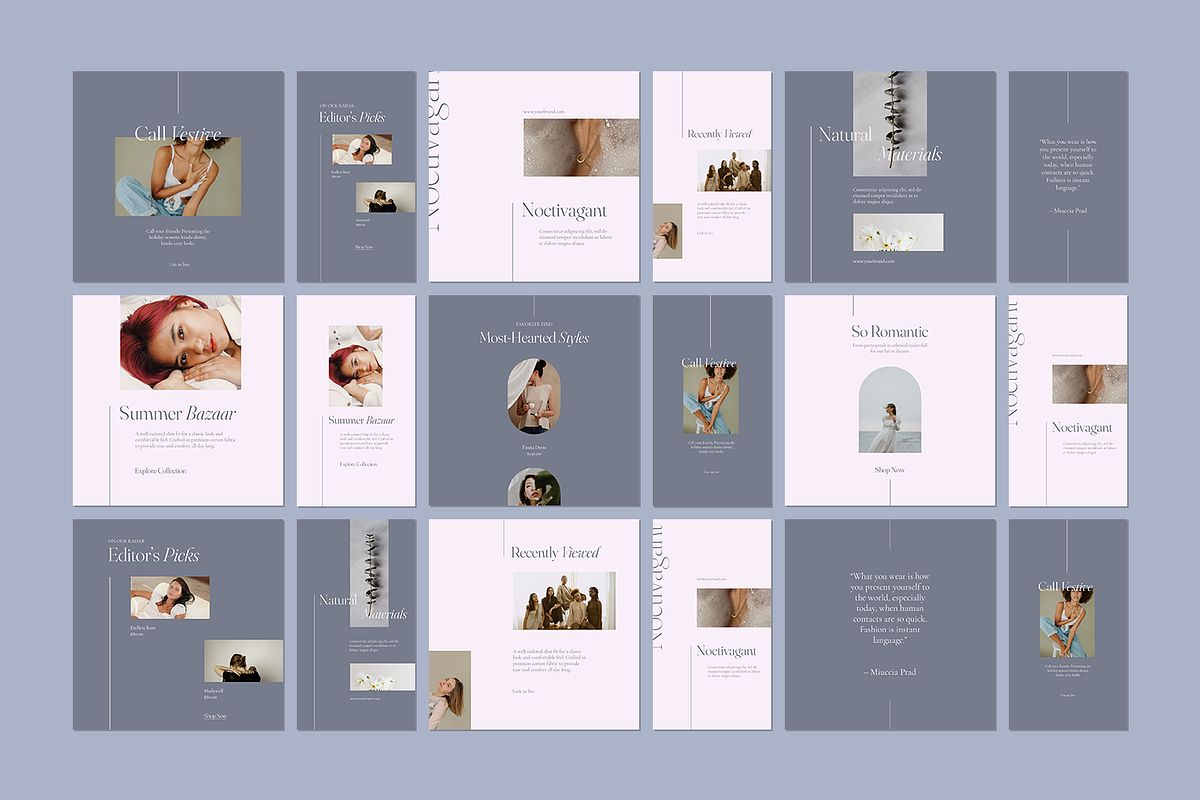Click 'Explore Collection' in the wide Summer Bazaar card
The width and height of the screenshot is (1200, 800).
click(x=161, y=470)
